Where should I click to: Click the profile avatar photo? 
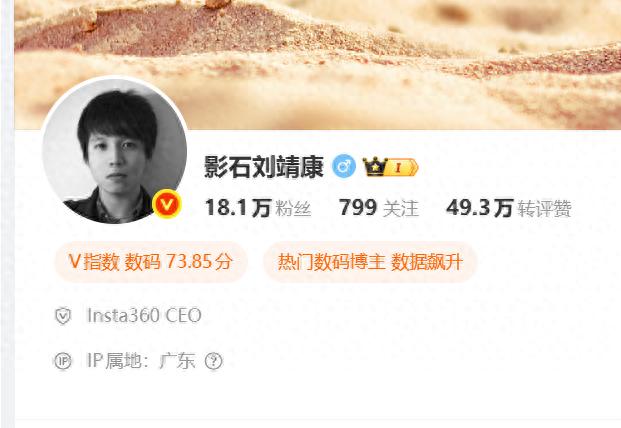(114, 151)
